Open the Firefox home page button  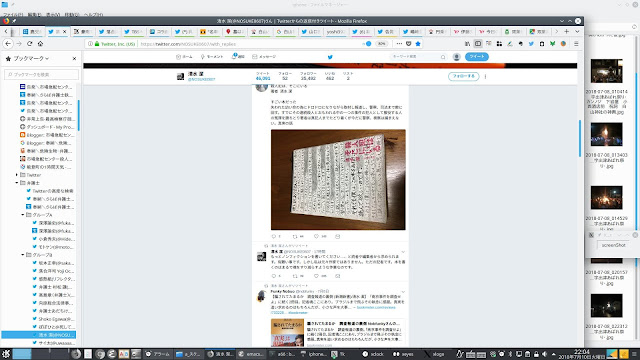40,44
